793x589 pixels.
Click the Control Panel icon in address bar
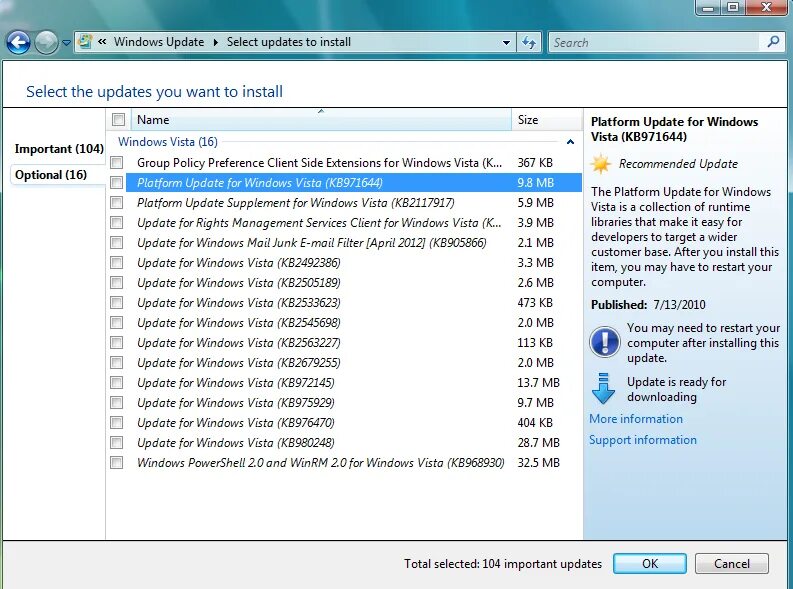coord(85,41)
